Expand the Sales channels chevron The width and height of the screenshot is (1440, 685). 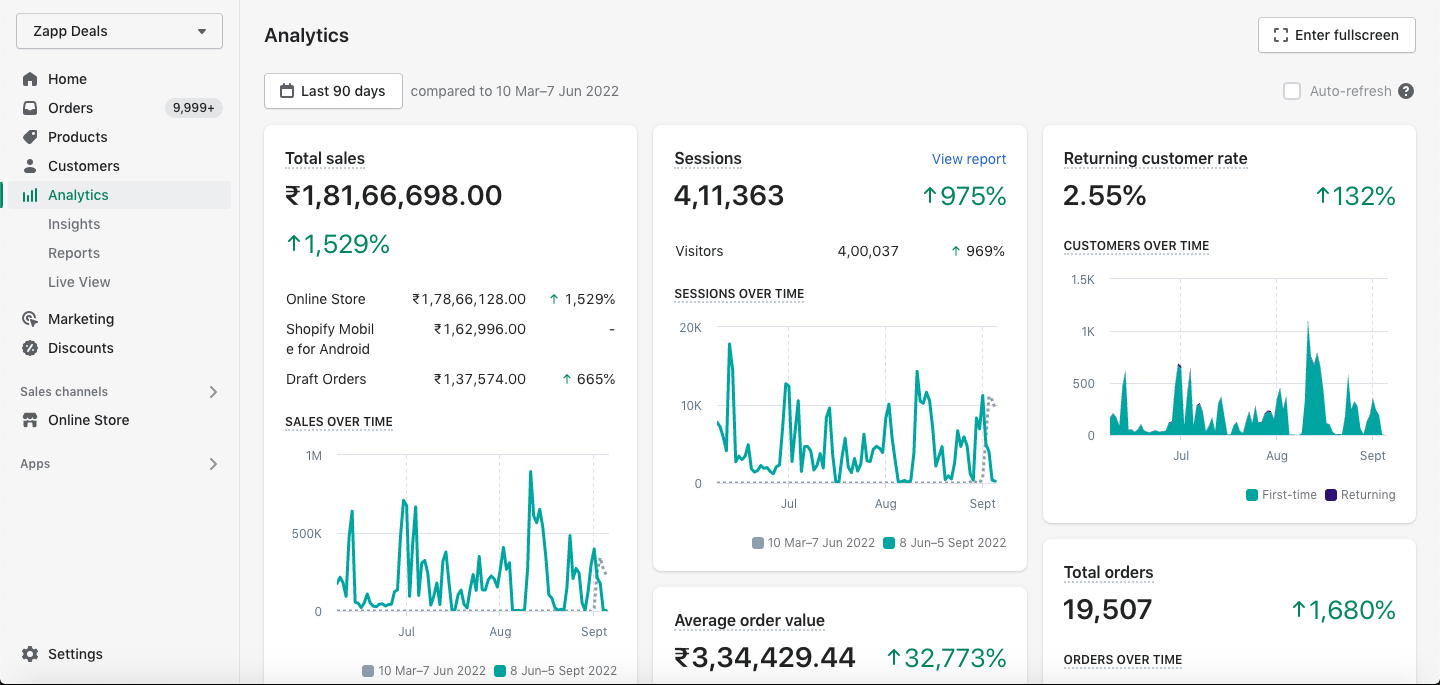213,392
